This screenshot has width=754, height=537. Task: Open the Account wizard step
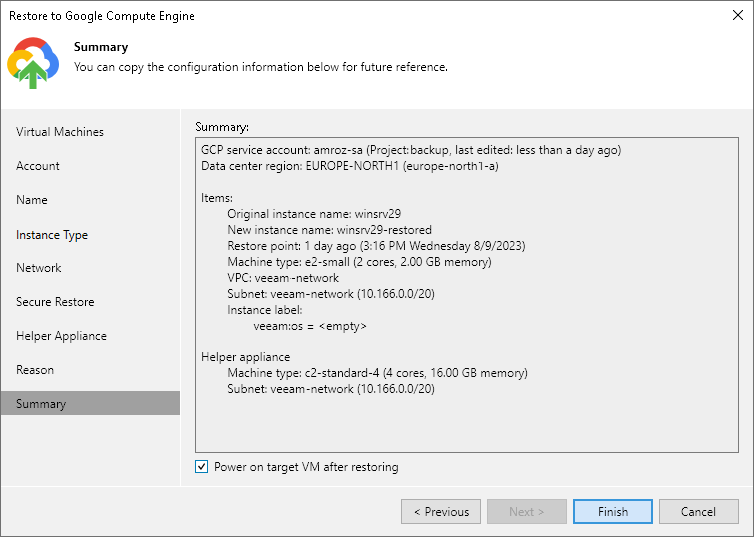pos(38,166)
